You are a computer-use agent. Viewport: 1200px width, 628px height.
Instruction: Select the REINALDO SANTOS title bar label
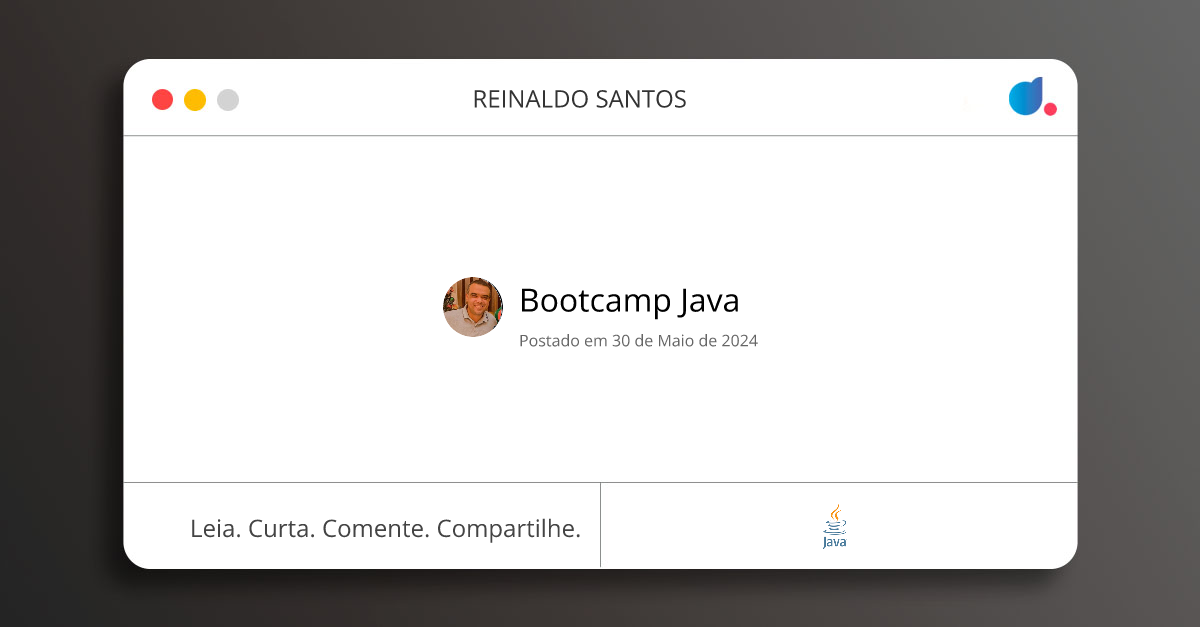[580, 98]
